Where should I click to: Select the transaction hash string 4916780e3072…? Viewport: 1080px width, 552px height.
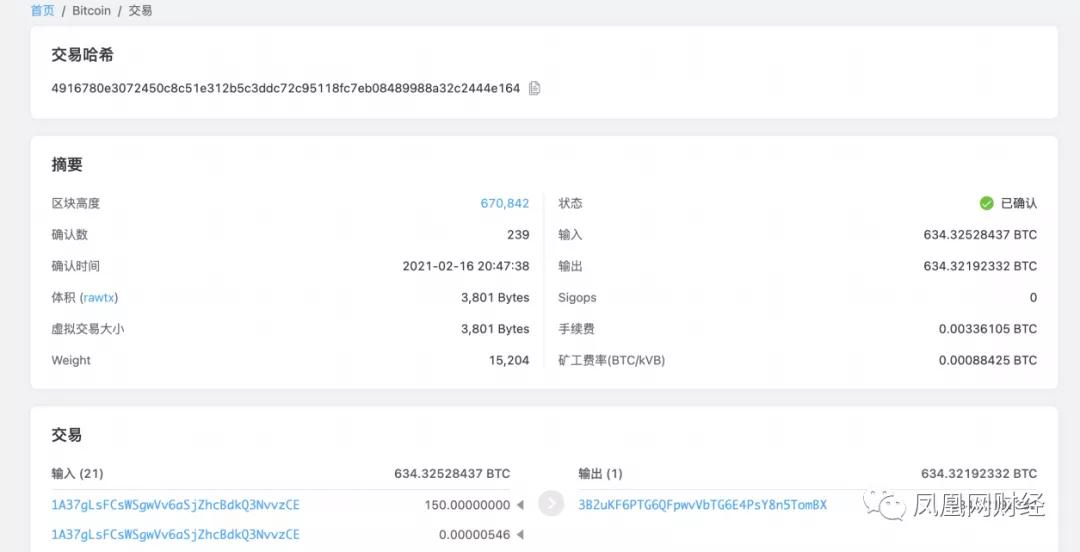(286, 88)
